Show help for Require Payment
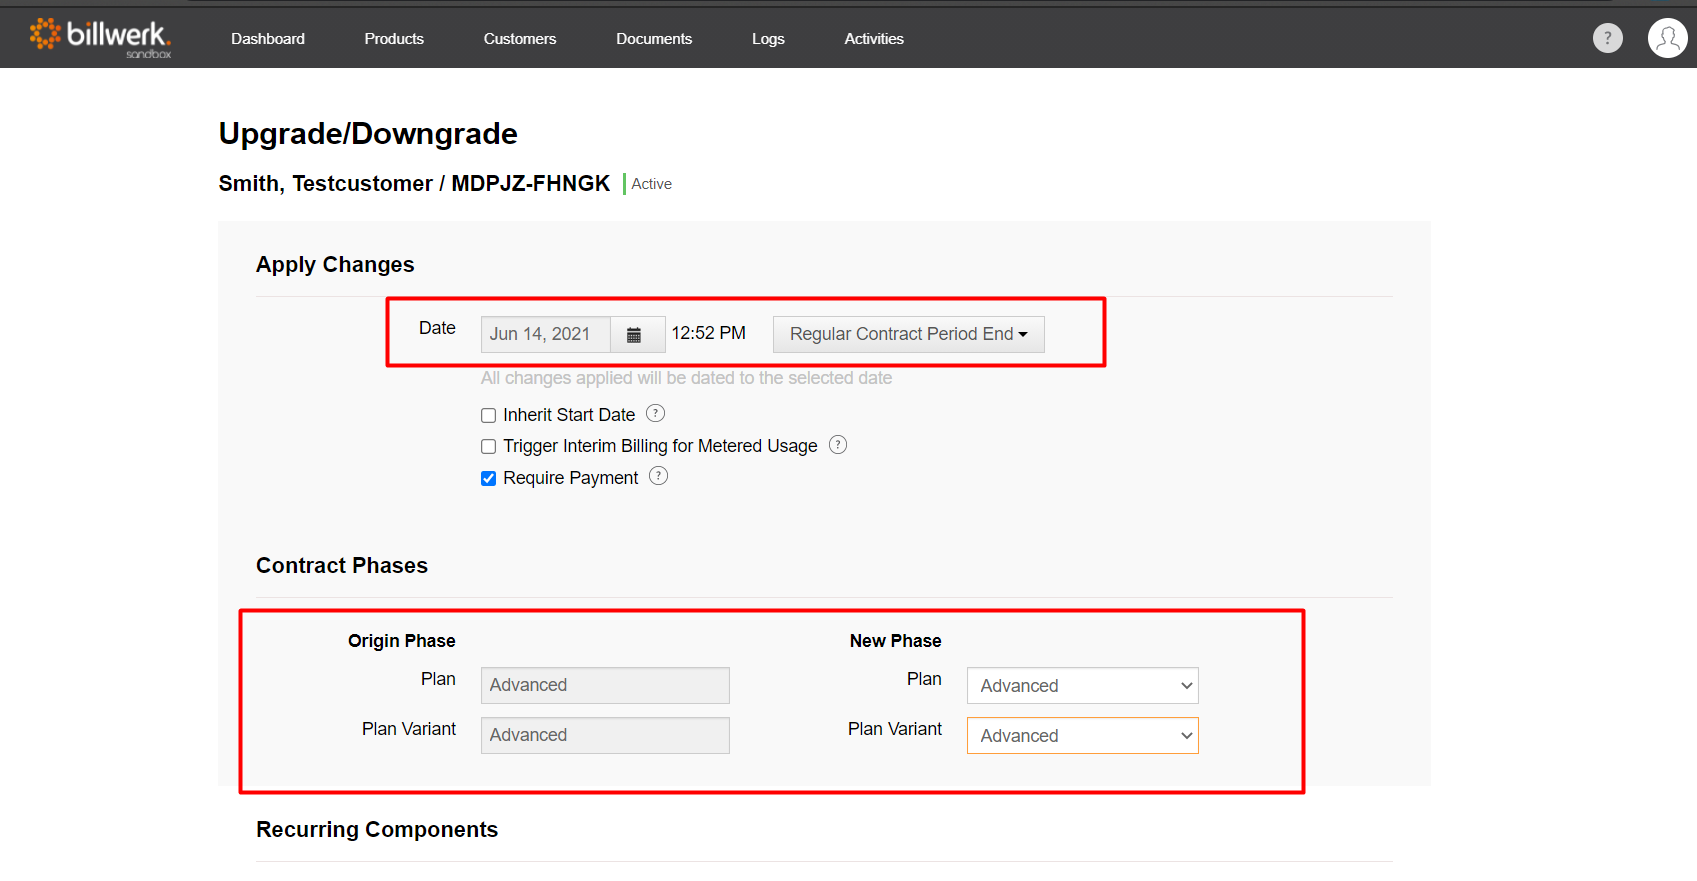 [x=658, y=476]
